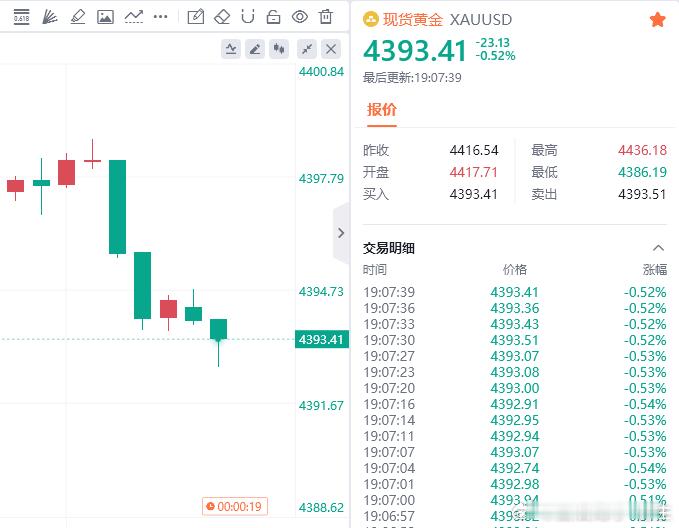Select the eraser tool

(222, 17)
